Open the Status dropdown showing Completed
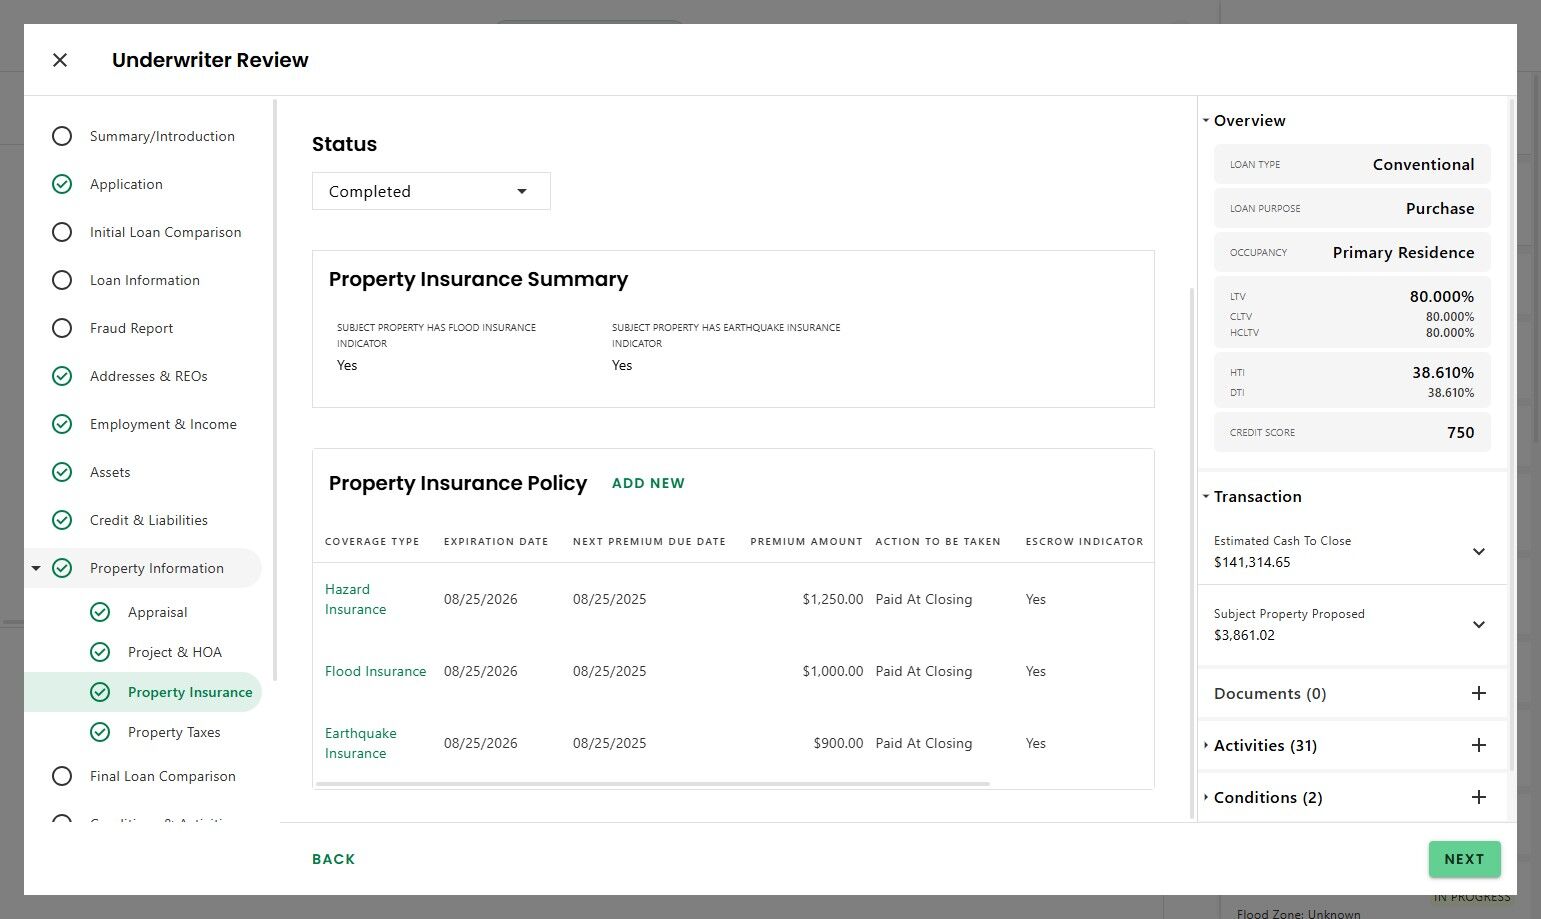This screenshot has height=919, width=1541. click(431, 191)
